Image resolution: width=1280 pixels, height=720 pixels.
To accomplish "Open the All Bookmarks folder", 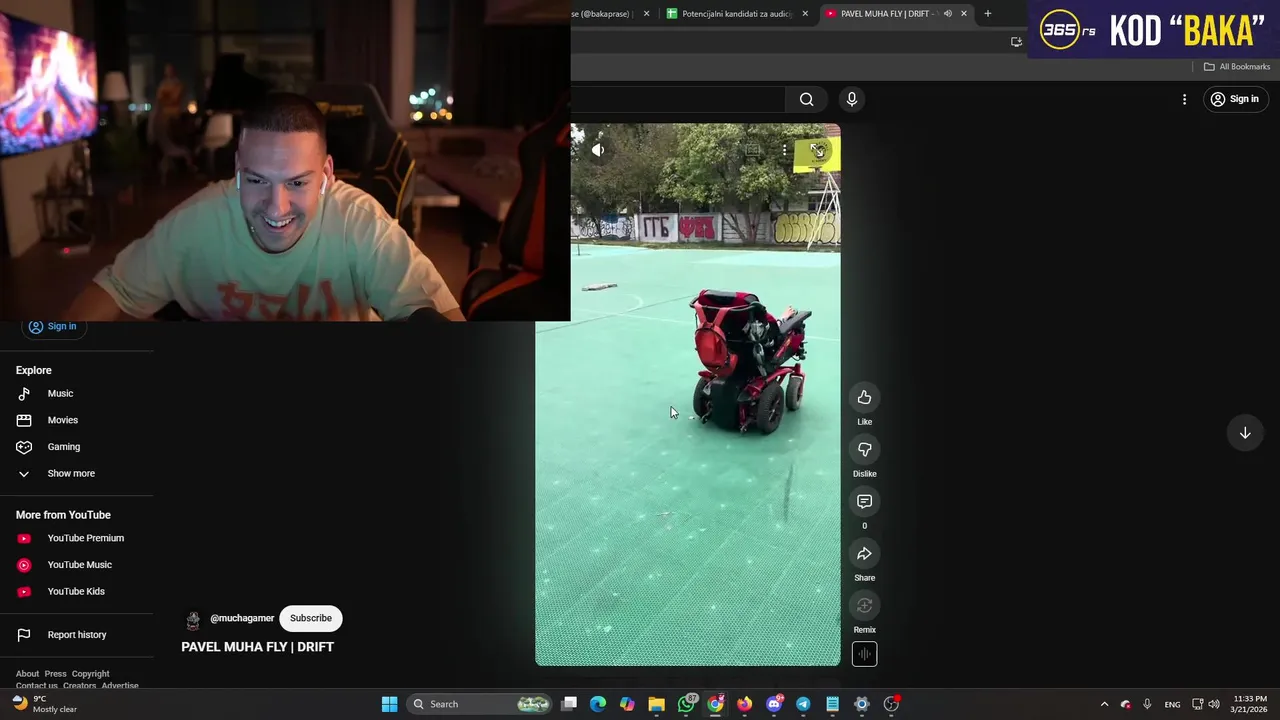I will 1237,67.
